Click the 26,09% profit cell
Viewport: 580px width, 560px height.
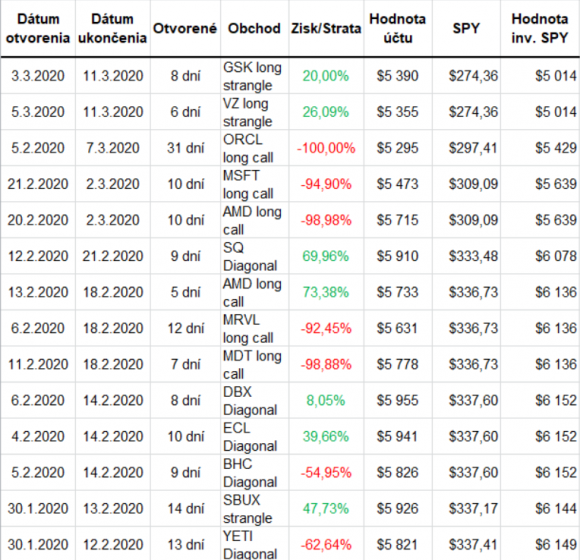(326, 112)
